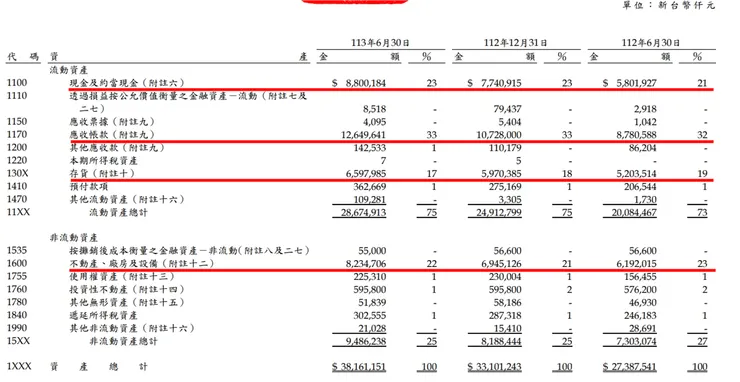Select total assets $ 33,101,243
This screenshot has width=740, height=382.
coord(494,367)
